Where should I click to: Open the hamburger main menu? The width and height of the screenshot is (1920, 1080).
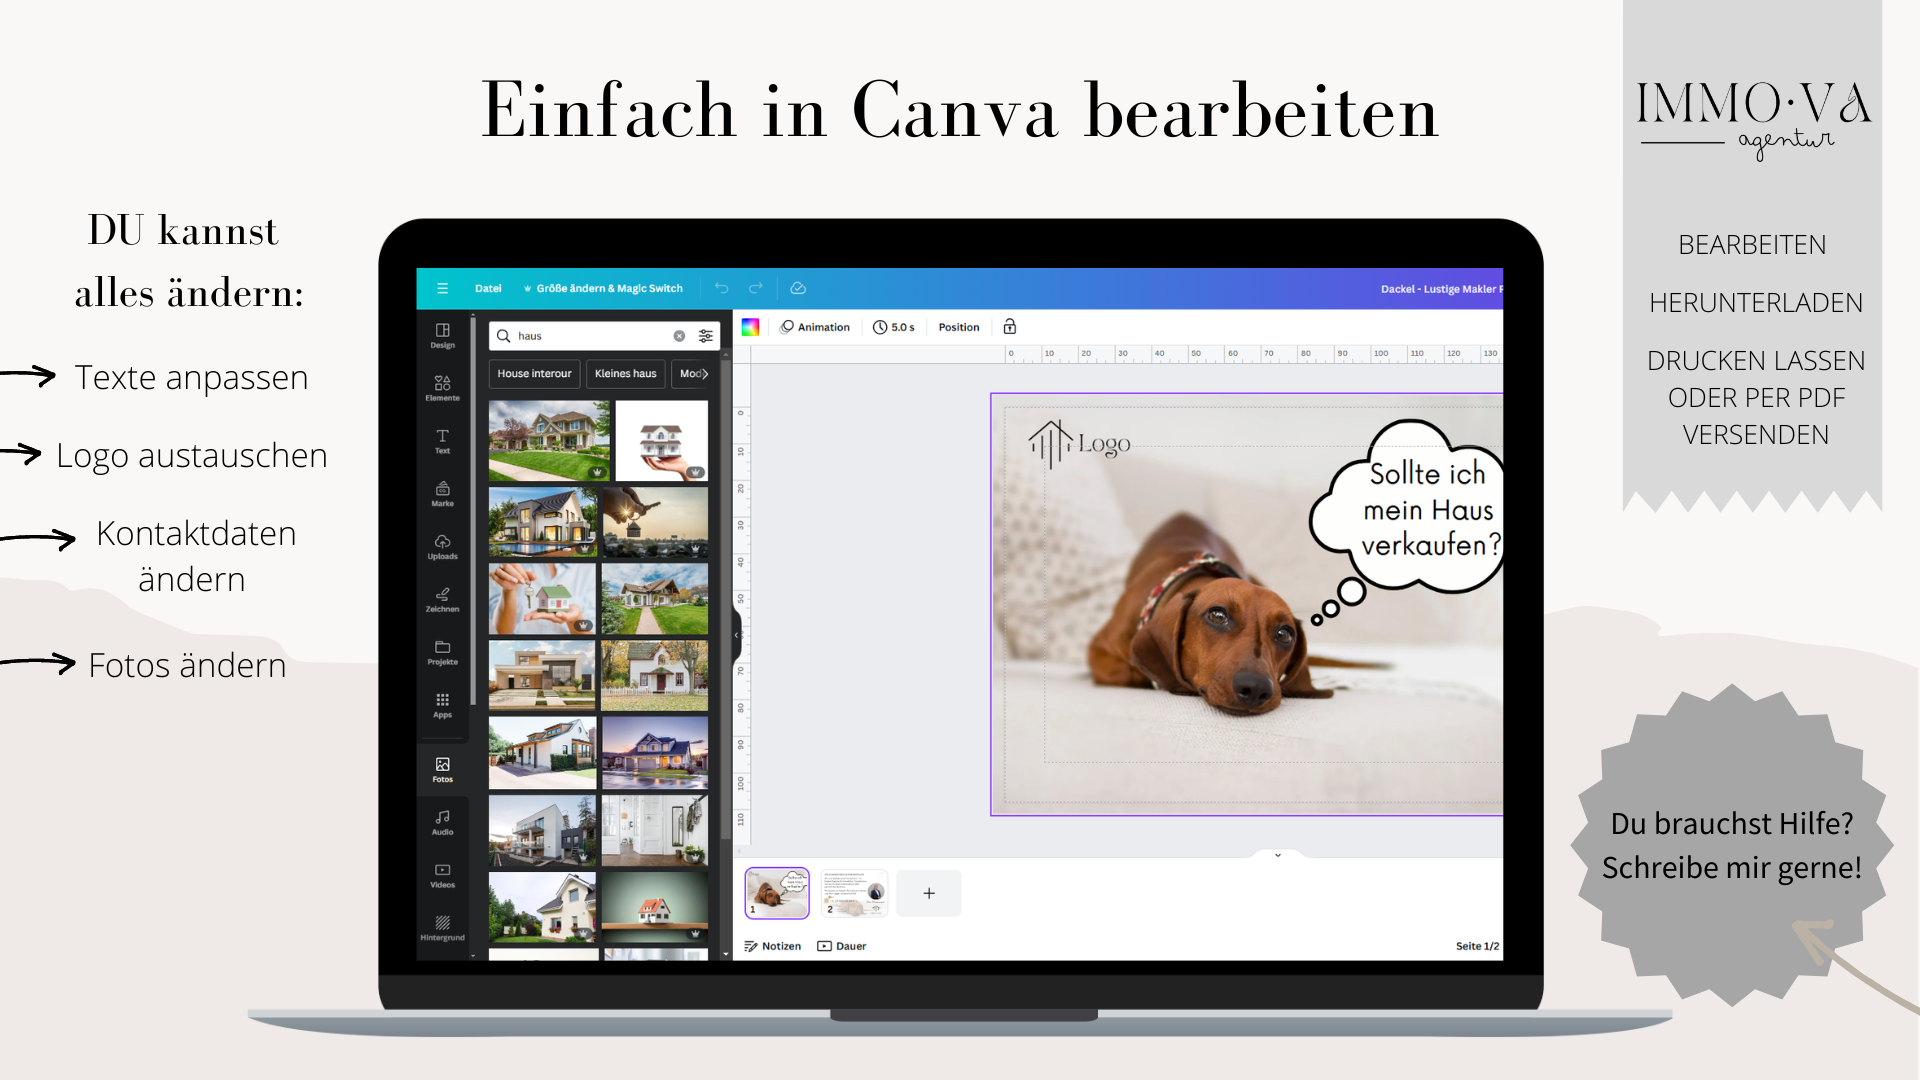tap(442, 288)
